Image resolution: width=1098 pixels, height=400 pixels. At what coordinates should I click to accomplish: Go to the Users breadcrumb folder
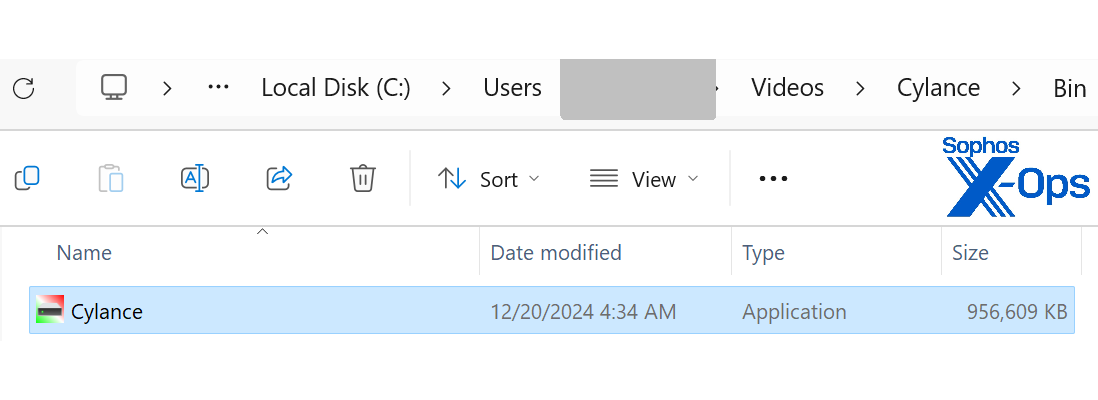point(512,88)
